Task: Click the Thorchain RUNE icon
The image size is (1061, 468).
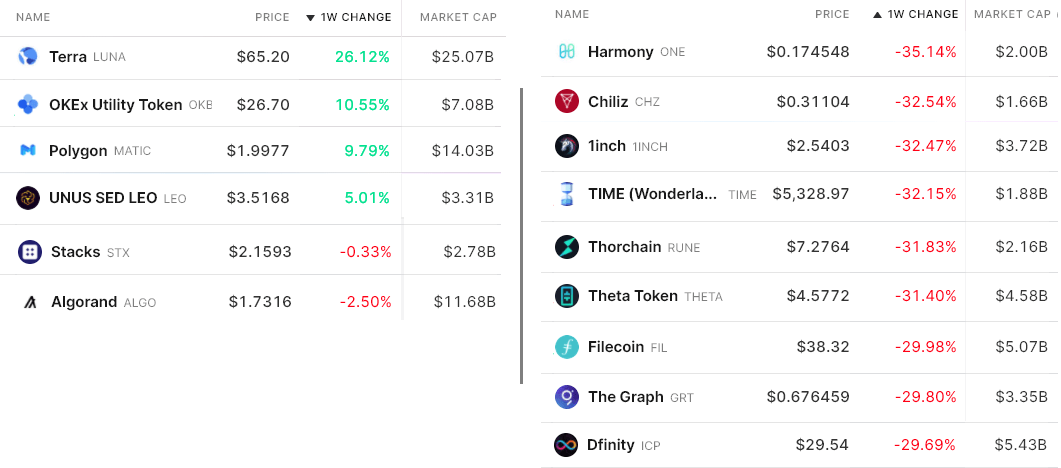Action: tap(567, 246)
